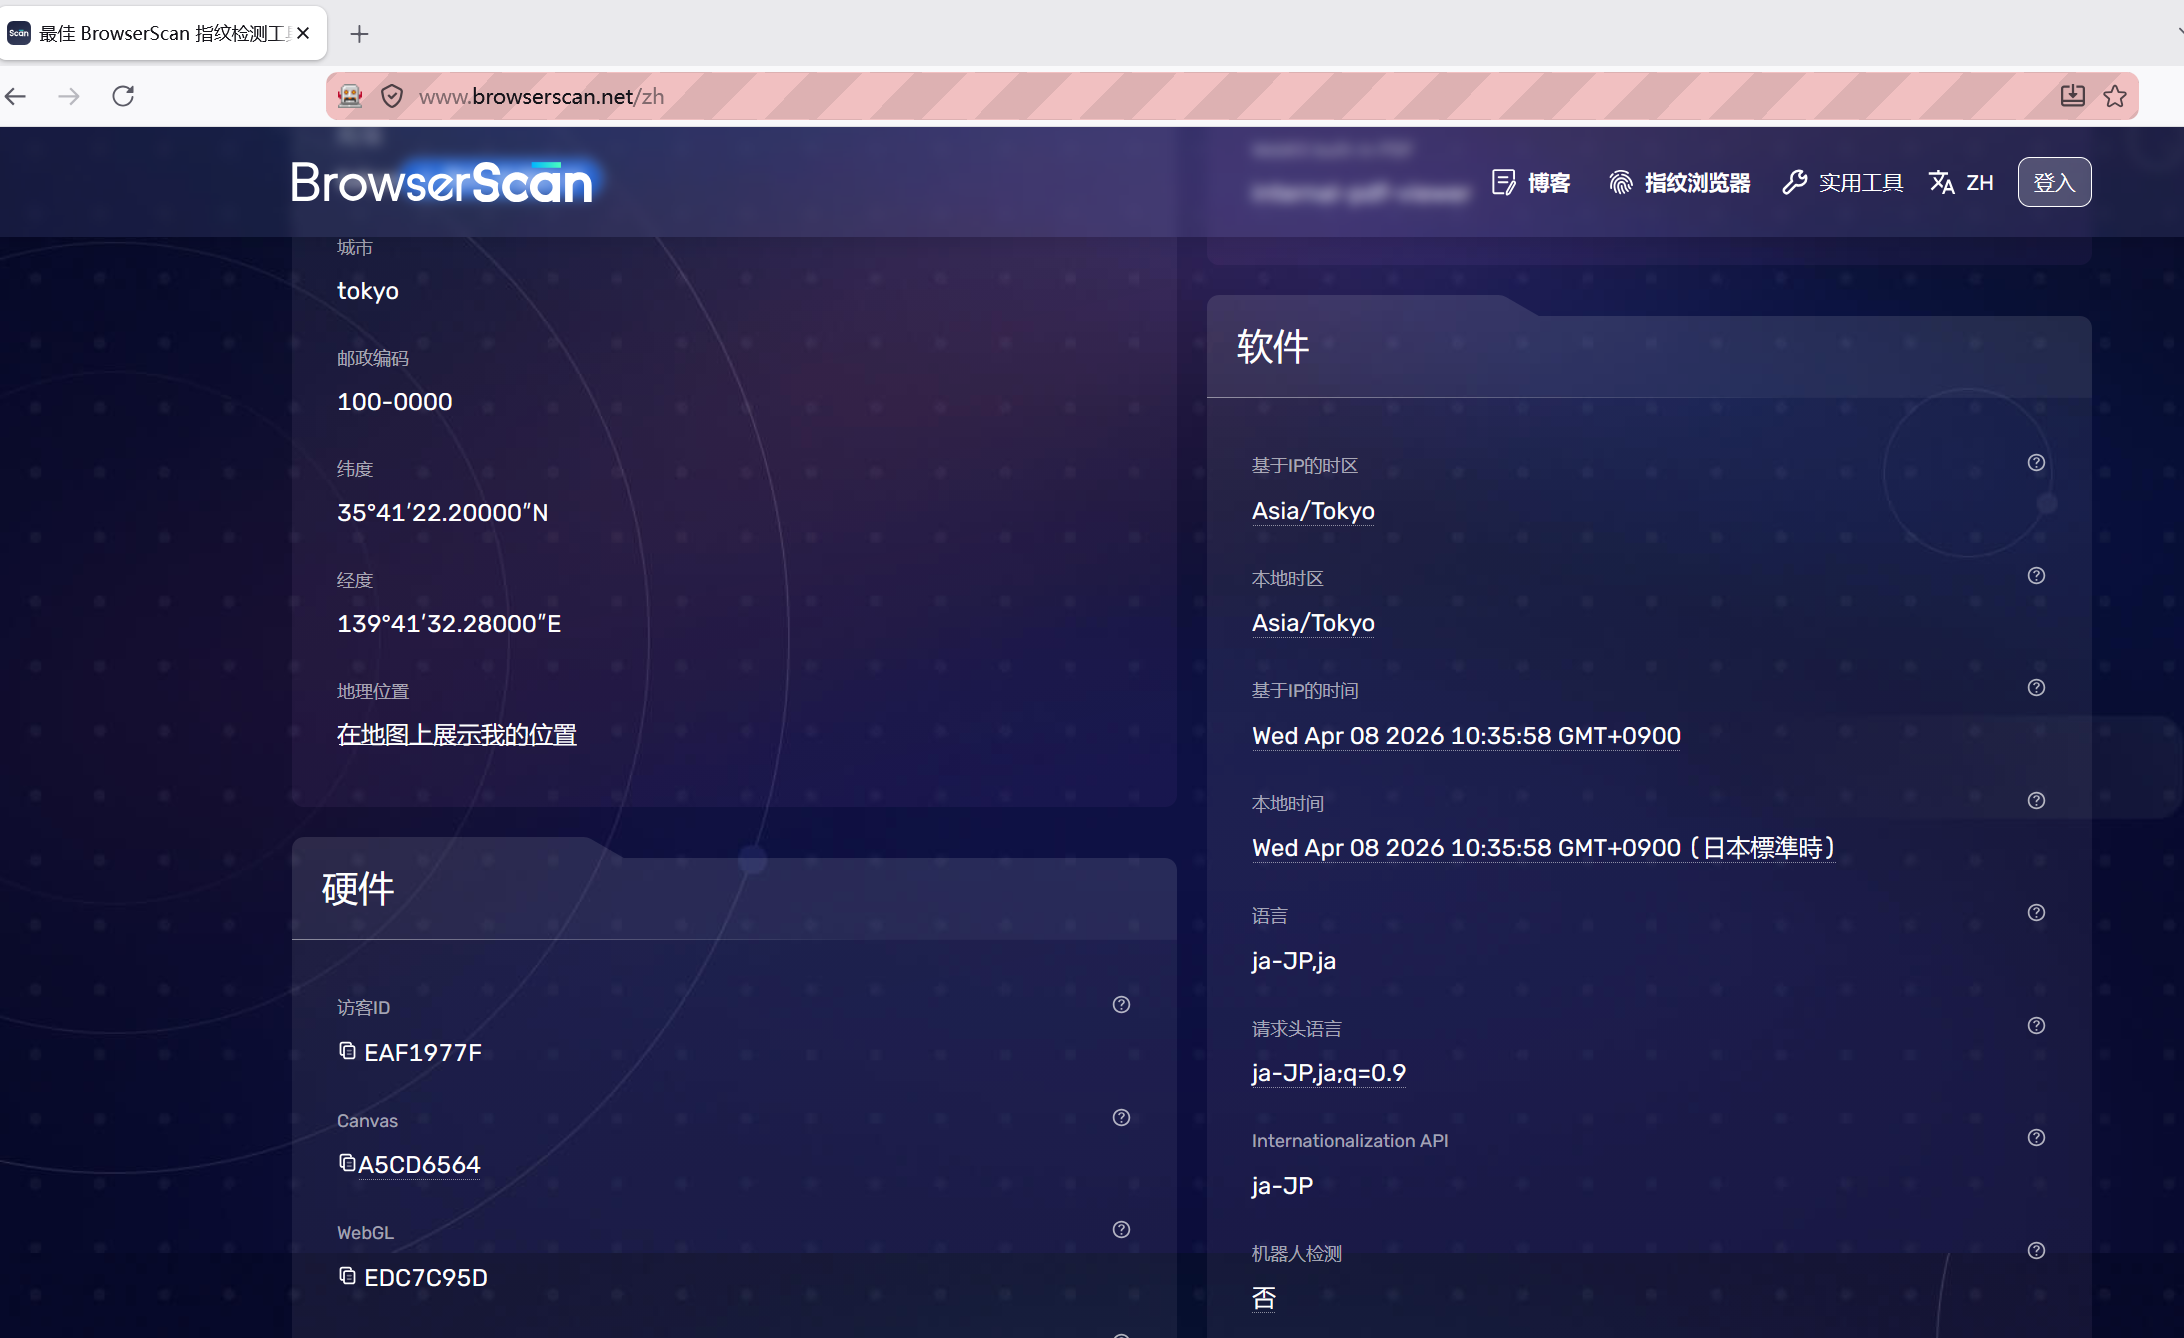Open the 博客 blog section
Screen dimensions: 2184x1338
click(1546, 182)
